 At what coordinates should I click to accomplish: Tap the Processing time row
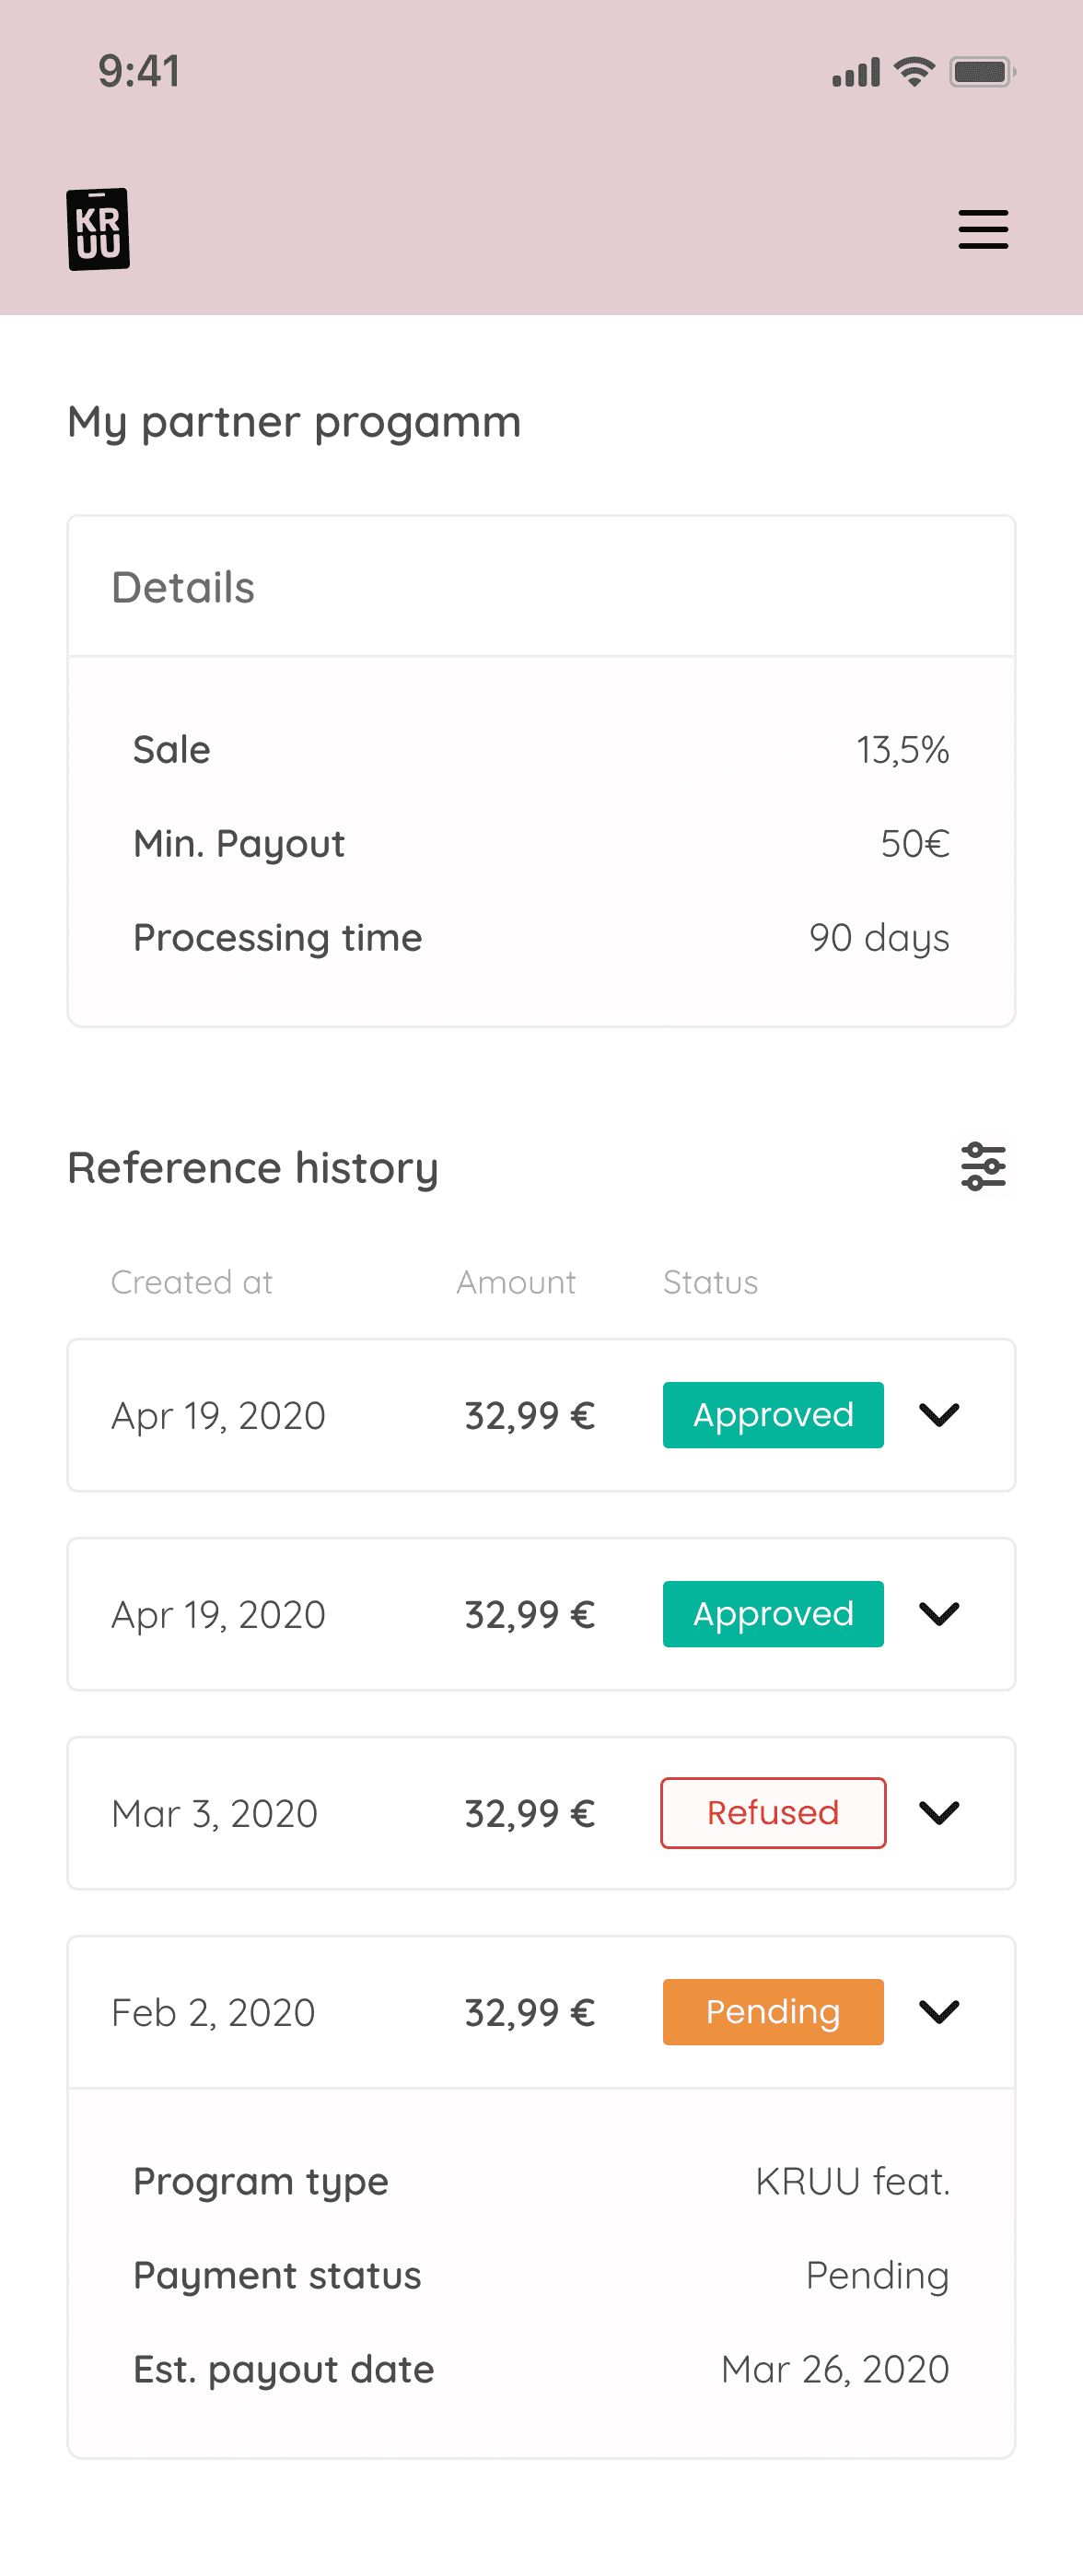coord(540,938)
